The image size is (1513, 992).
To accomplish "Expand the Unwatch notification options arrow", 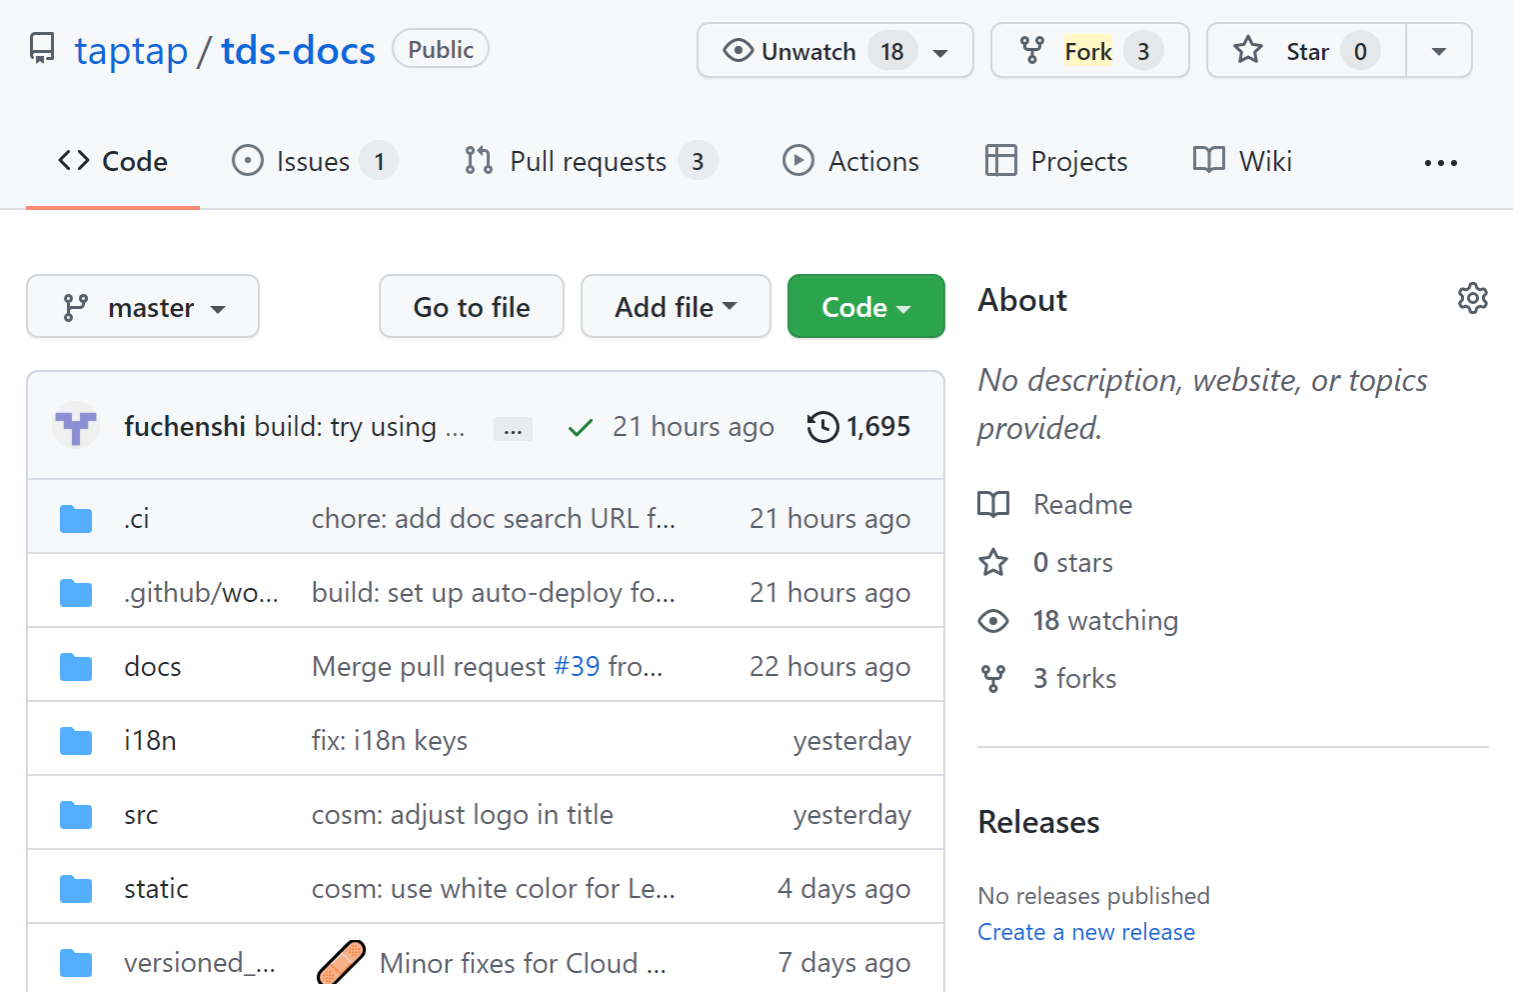I will pos(940,52).
